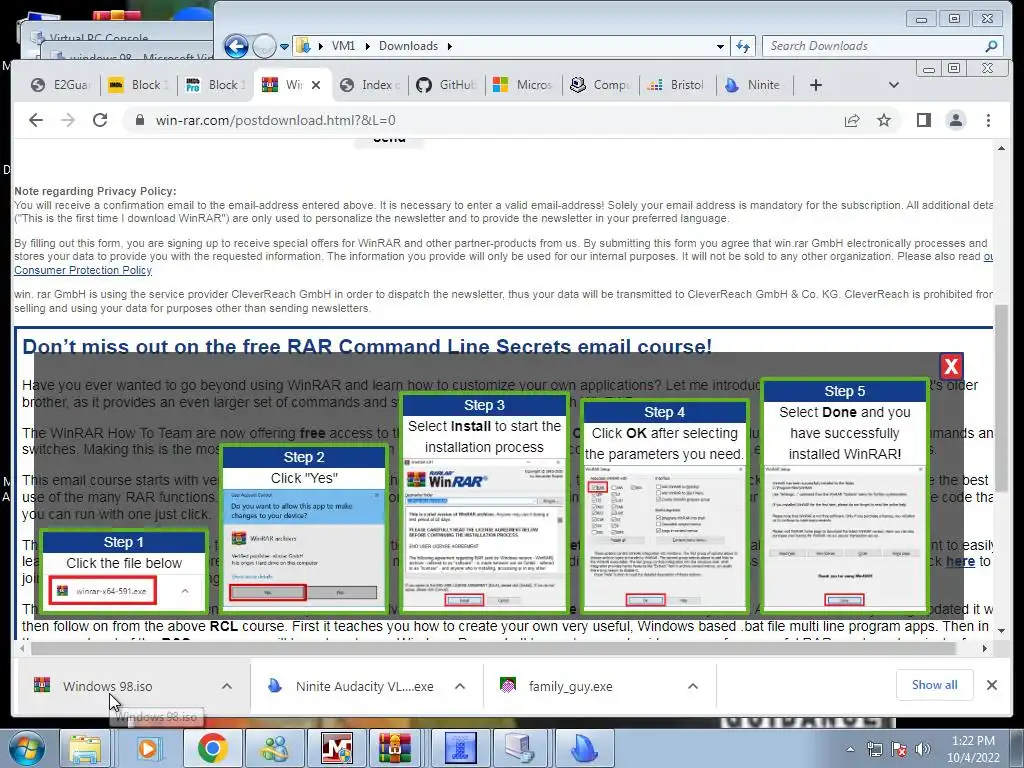Expand options for Windows 98.iso download
Screen dimensions: 1024x768
(227, 686)
